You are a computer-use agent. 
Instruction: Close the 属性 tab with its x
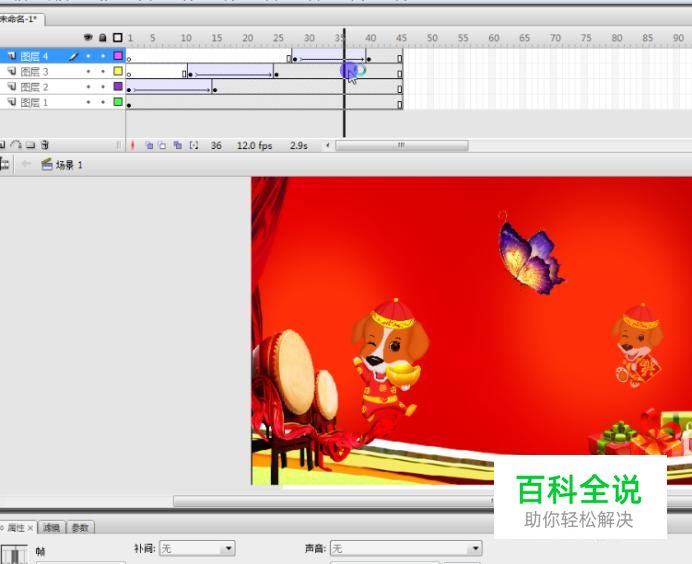(30, 527)
